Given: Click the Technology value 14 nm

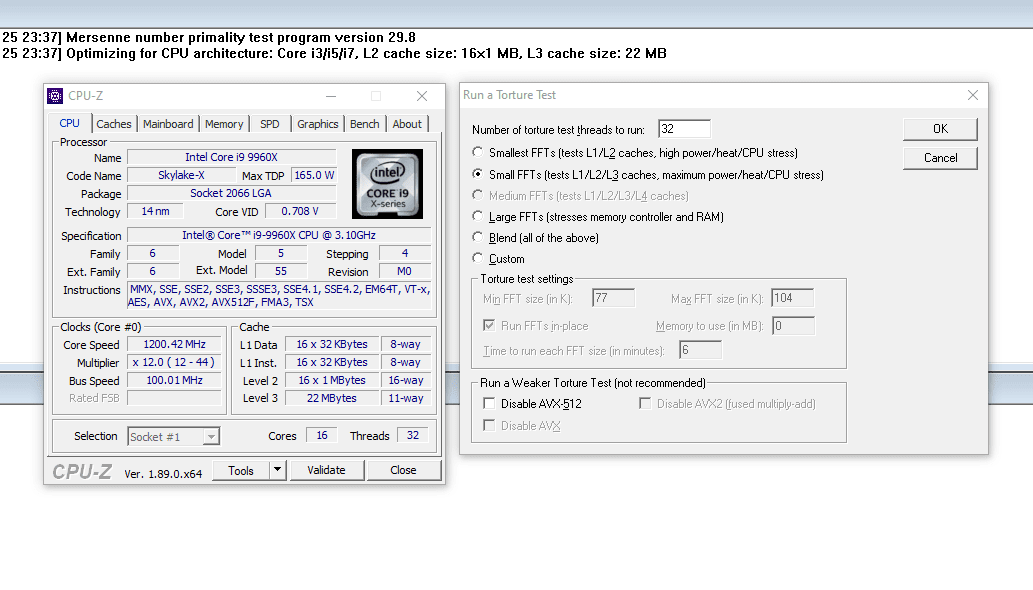Looking at the screenshot, I should pos(155,211).
